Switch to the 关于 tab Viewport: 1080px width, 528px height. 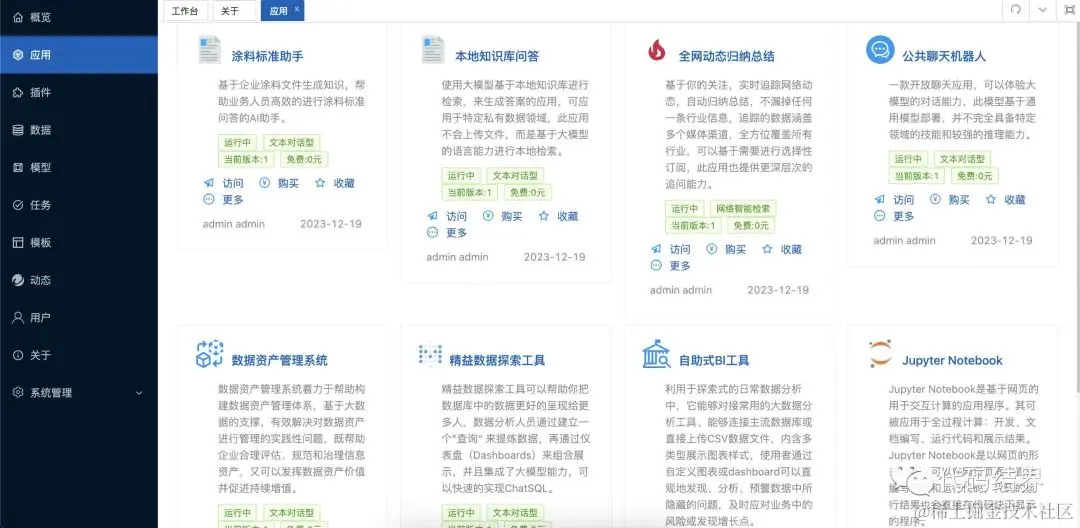click(234, 10)
